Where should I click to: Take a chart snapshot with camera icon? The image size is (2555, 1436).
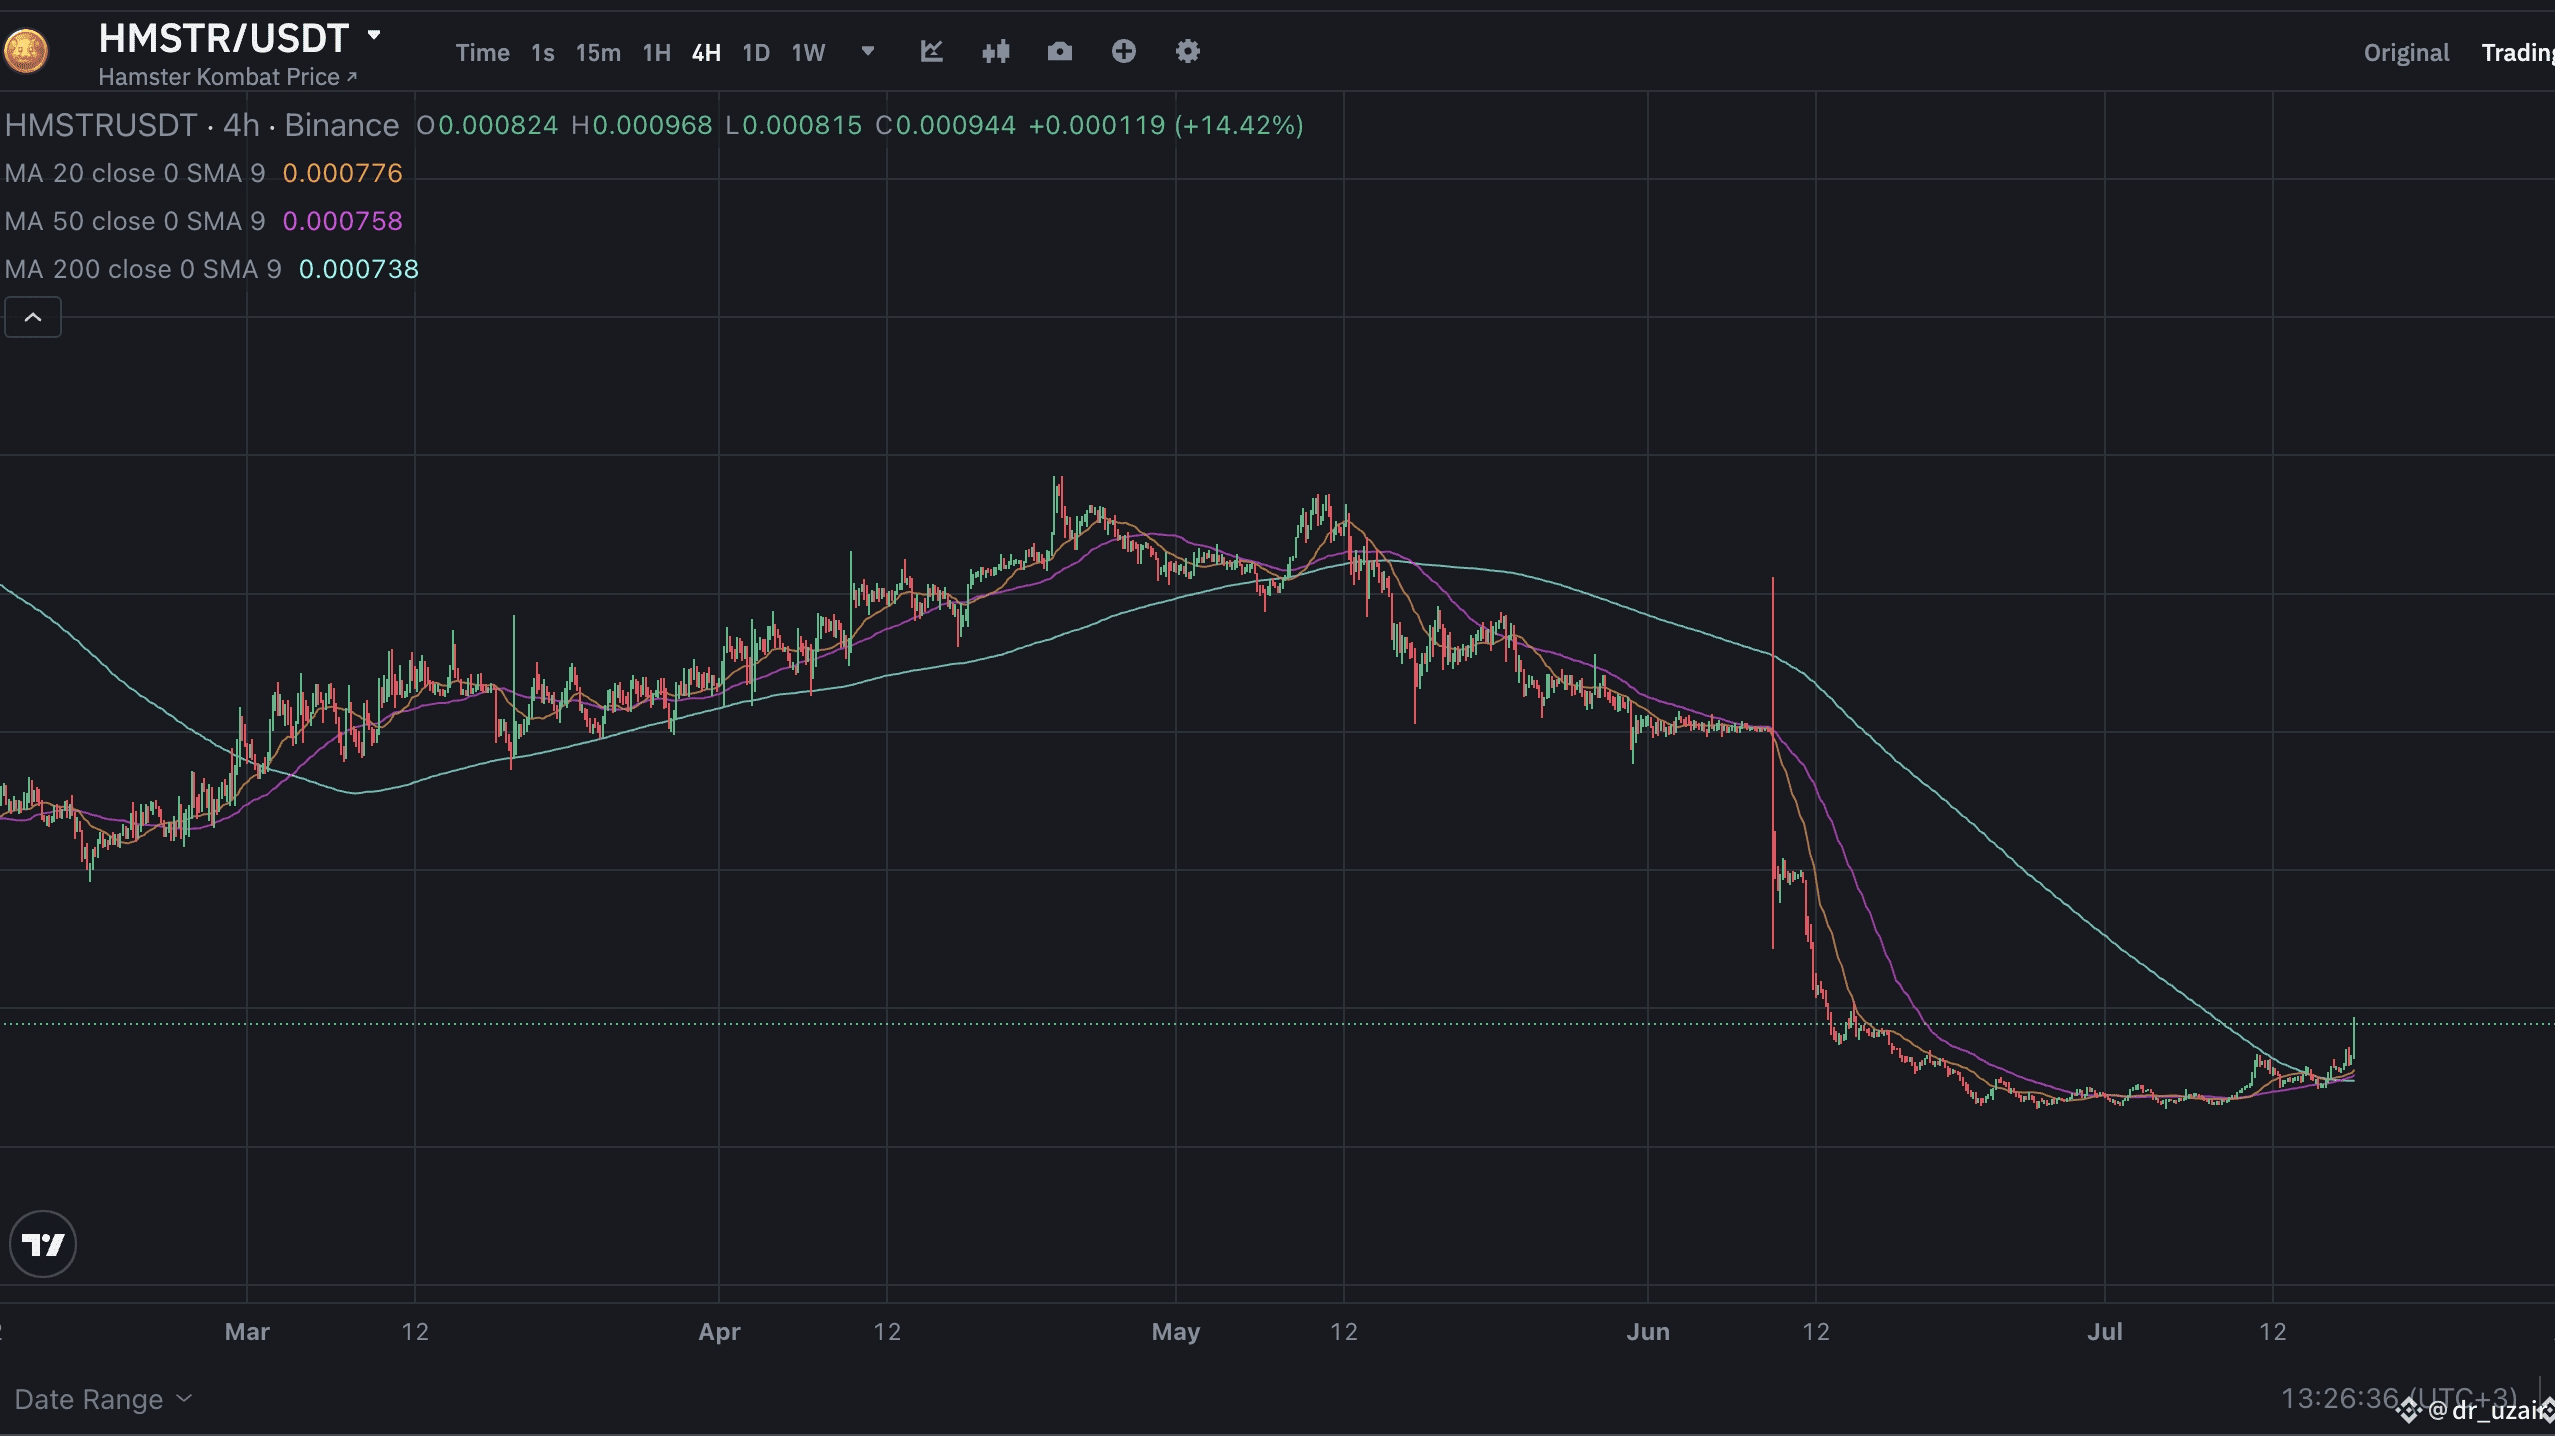tap(1059, 52)
